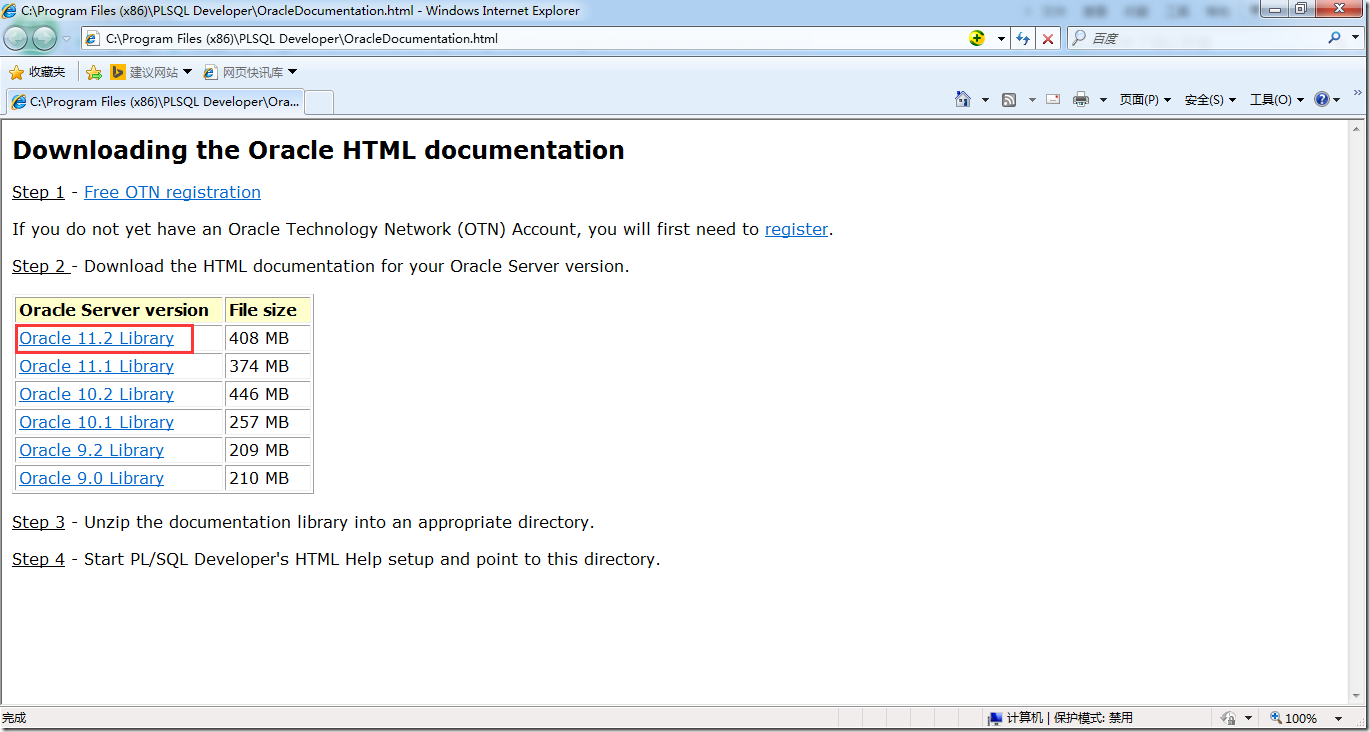Select the PLSQL Developer OracleDocumentation tab
The height and width of the screenshot is (732, 1370).
pos(154,101)
